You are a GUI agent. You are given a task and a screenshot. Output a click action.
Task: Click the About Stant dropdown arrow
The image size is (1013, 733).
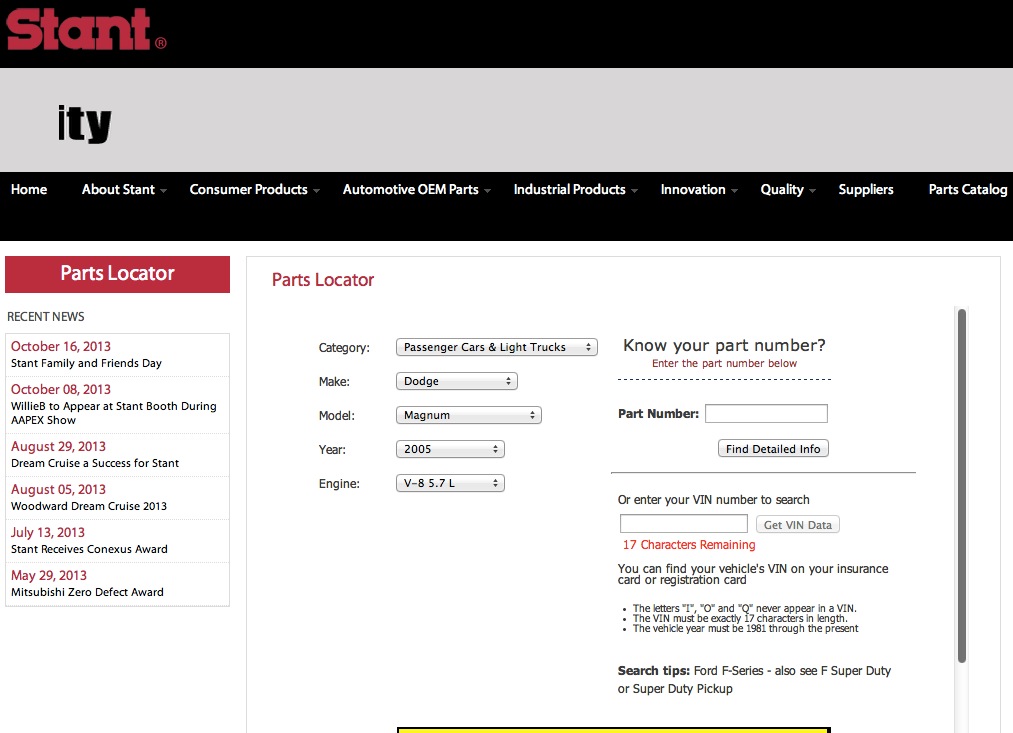163,191
